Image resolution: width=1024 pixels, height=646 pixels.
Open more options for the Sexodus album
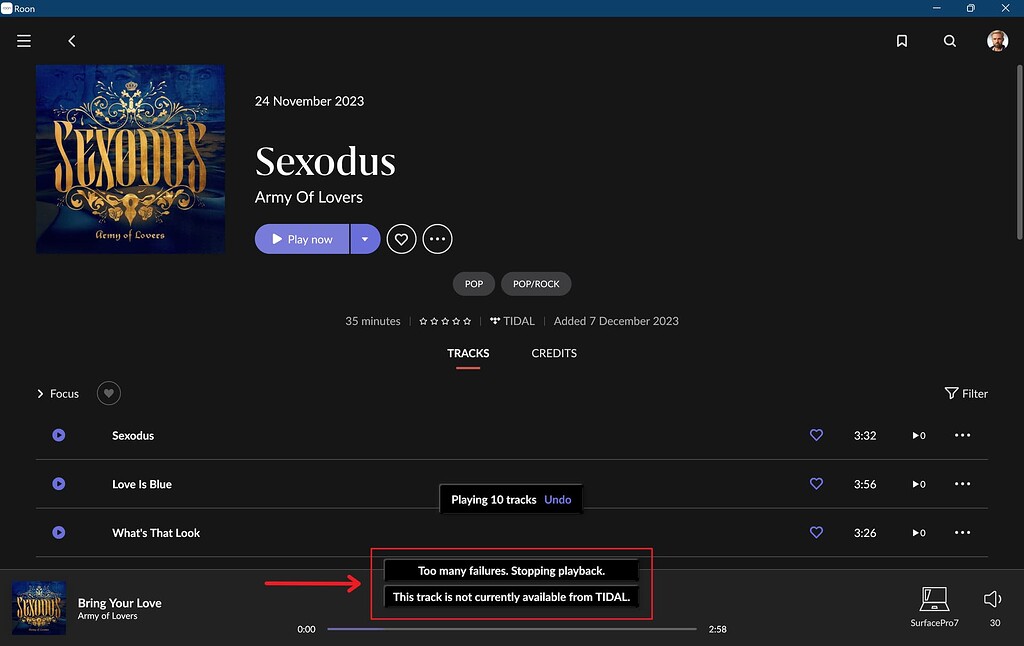click(437, 238)
